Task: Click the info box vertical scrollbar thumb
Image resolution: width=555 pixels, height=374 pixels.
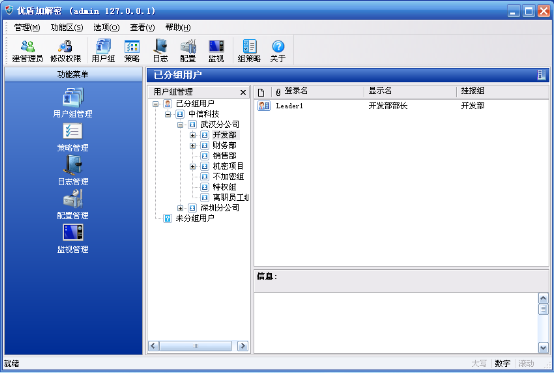Action: pos(543,309)
